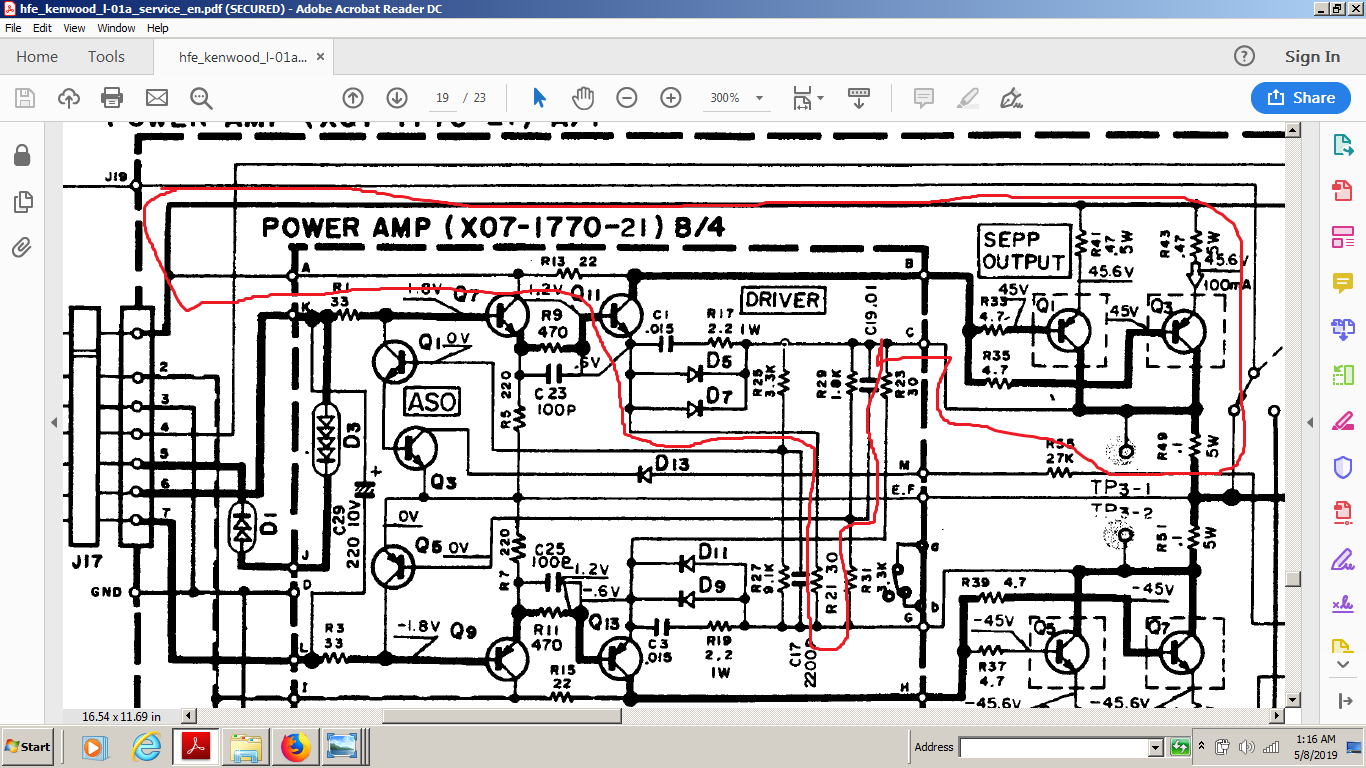Click the Sign In link
The image size is (1366, 768).
tap(1312, 57)
